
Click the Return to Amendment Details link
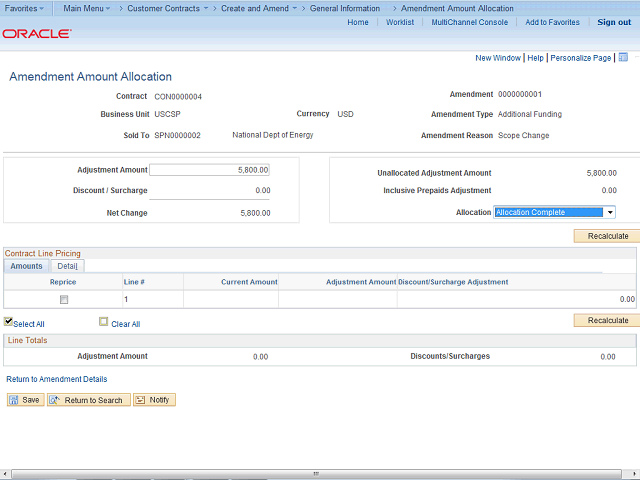57,379
